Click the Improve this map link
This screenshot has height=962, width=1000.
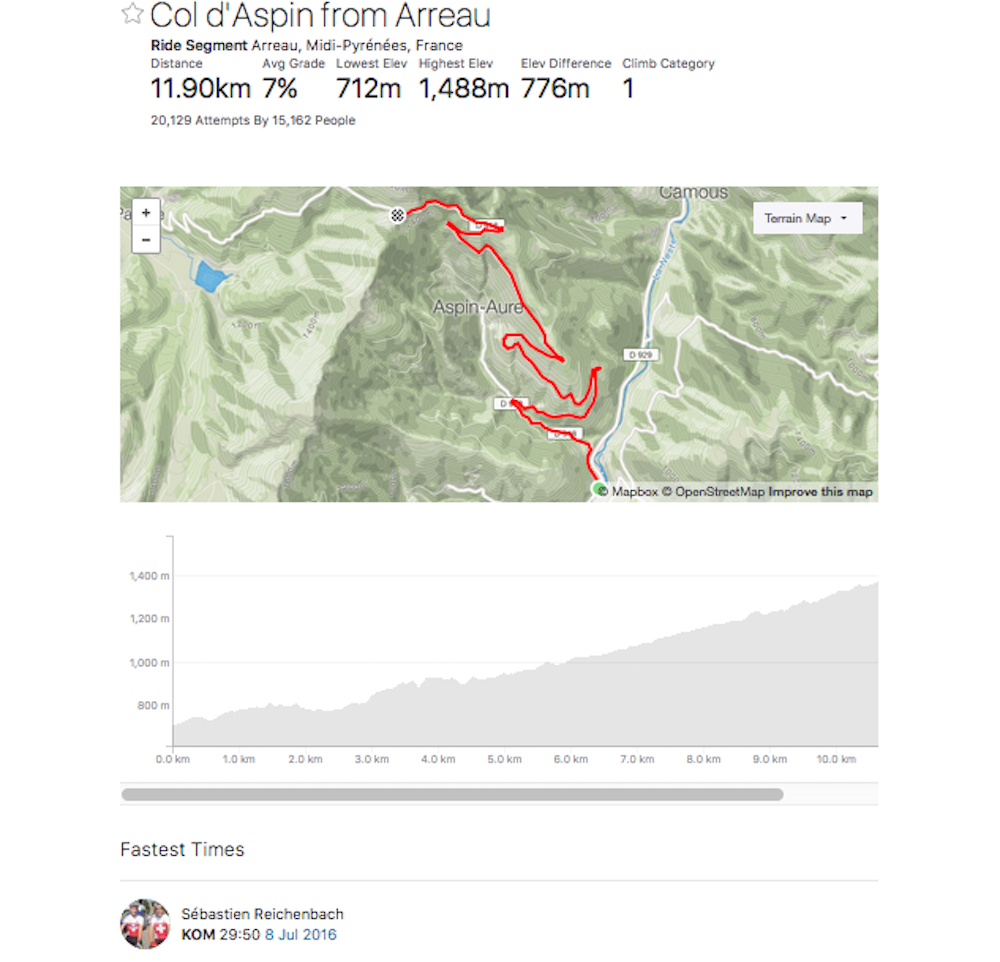point(820,492)
